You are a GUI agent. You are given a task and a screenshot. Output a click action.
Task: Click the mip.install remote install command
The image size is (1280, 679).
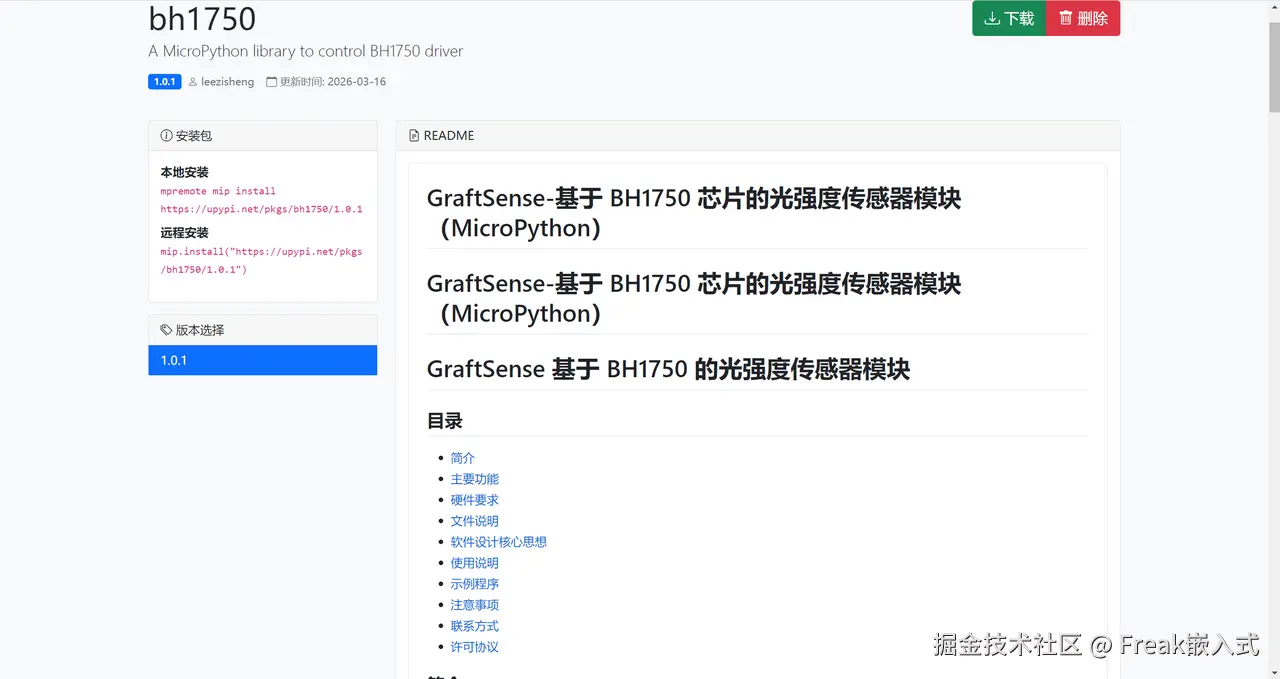pos(261,260)
